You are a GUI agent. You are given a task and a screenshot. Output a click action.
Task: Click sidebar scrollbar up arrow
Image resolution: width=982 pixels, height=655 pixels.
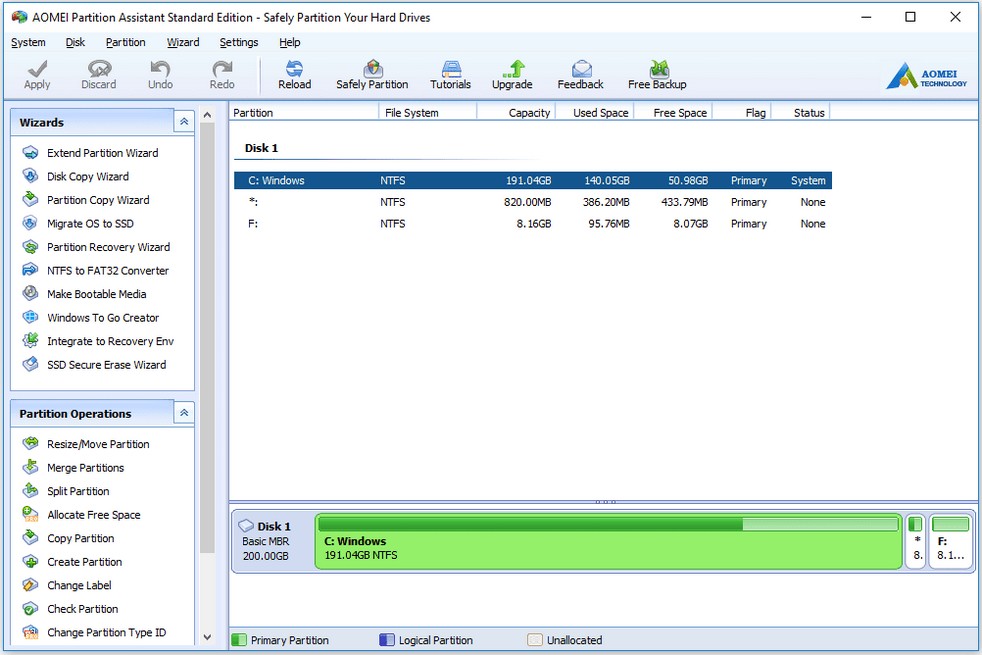tap(207, 115)
